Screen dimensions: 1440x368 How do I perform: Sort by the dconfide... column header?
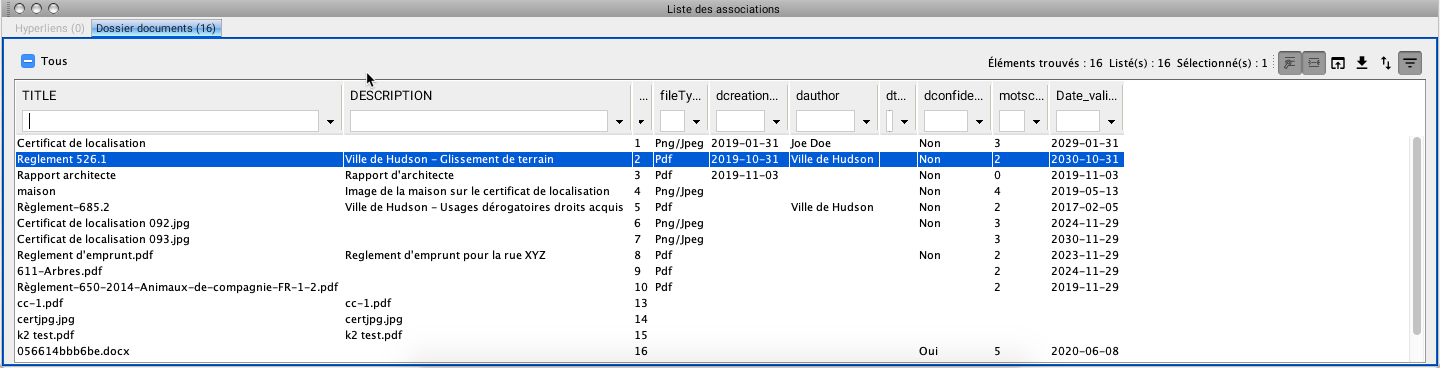click(x=954, y=96)
